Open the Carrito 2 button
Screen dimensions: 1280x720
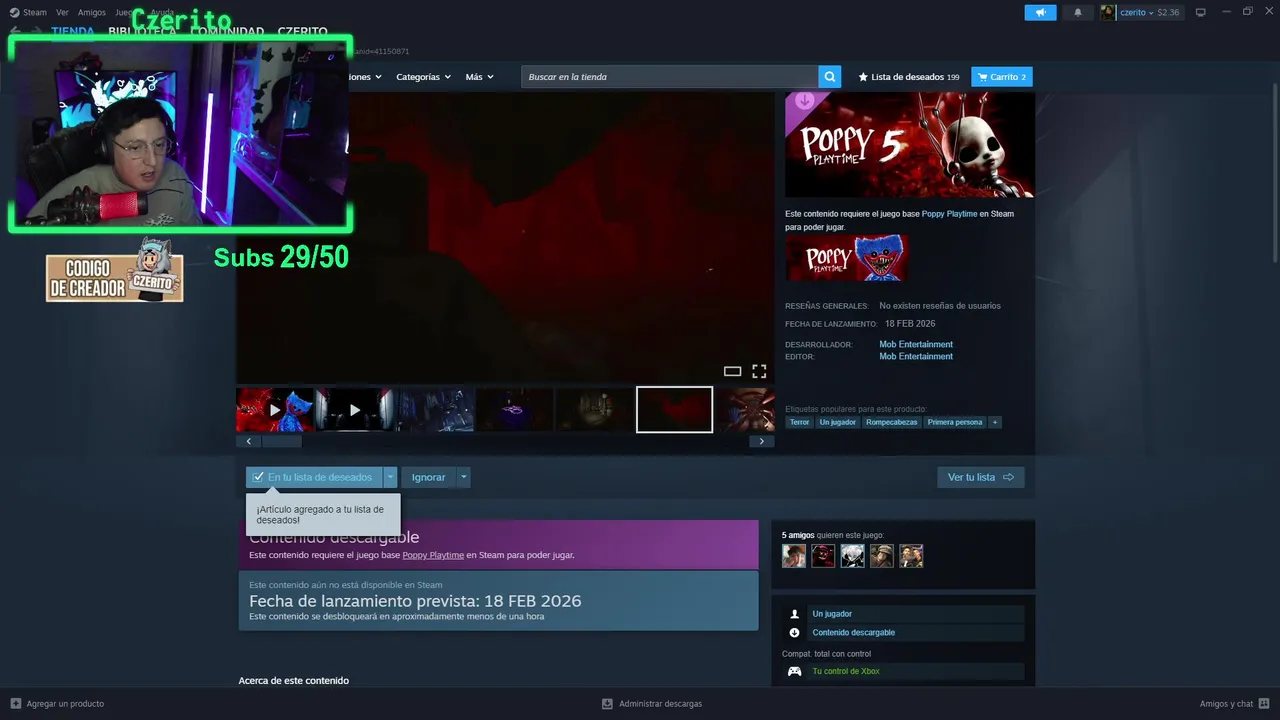[x=1002, y=77]
